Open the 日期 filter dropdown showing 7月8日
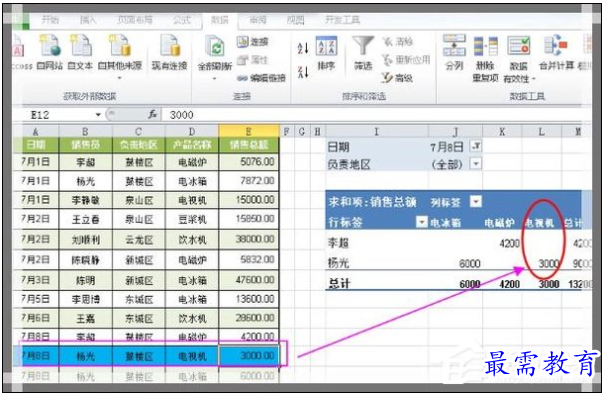Image resolution: width=606 pixels, height=395 pixels. pyautogui.click(x=476, y=146)
